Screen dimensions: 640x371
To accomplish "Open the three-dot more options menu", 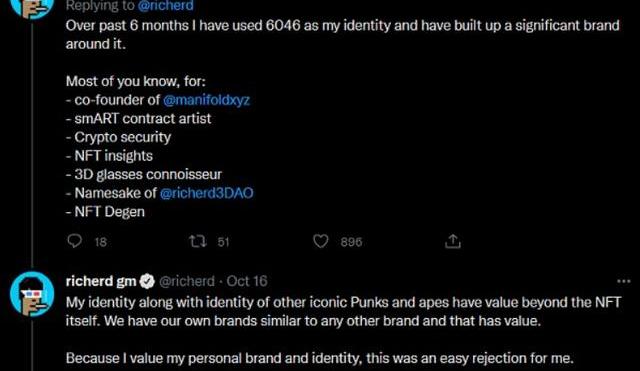I will click(x=624, y=281).
